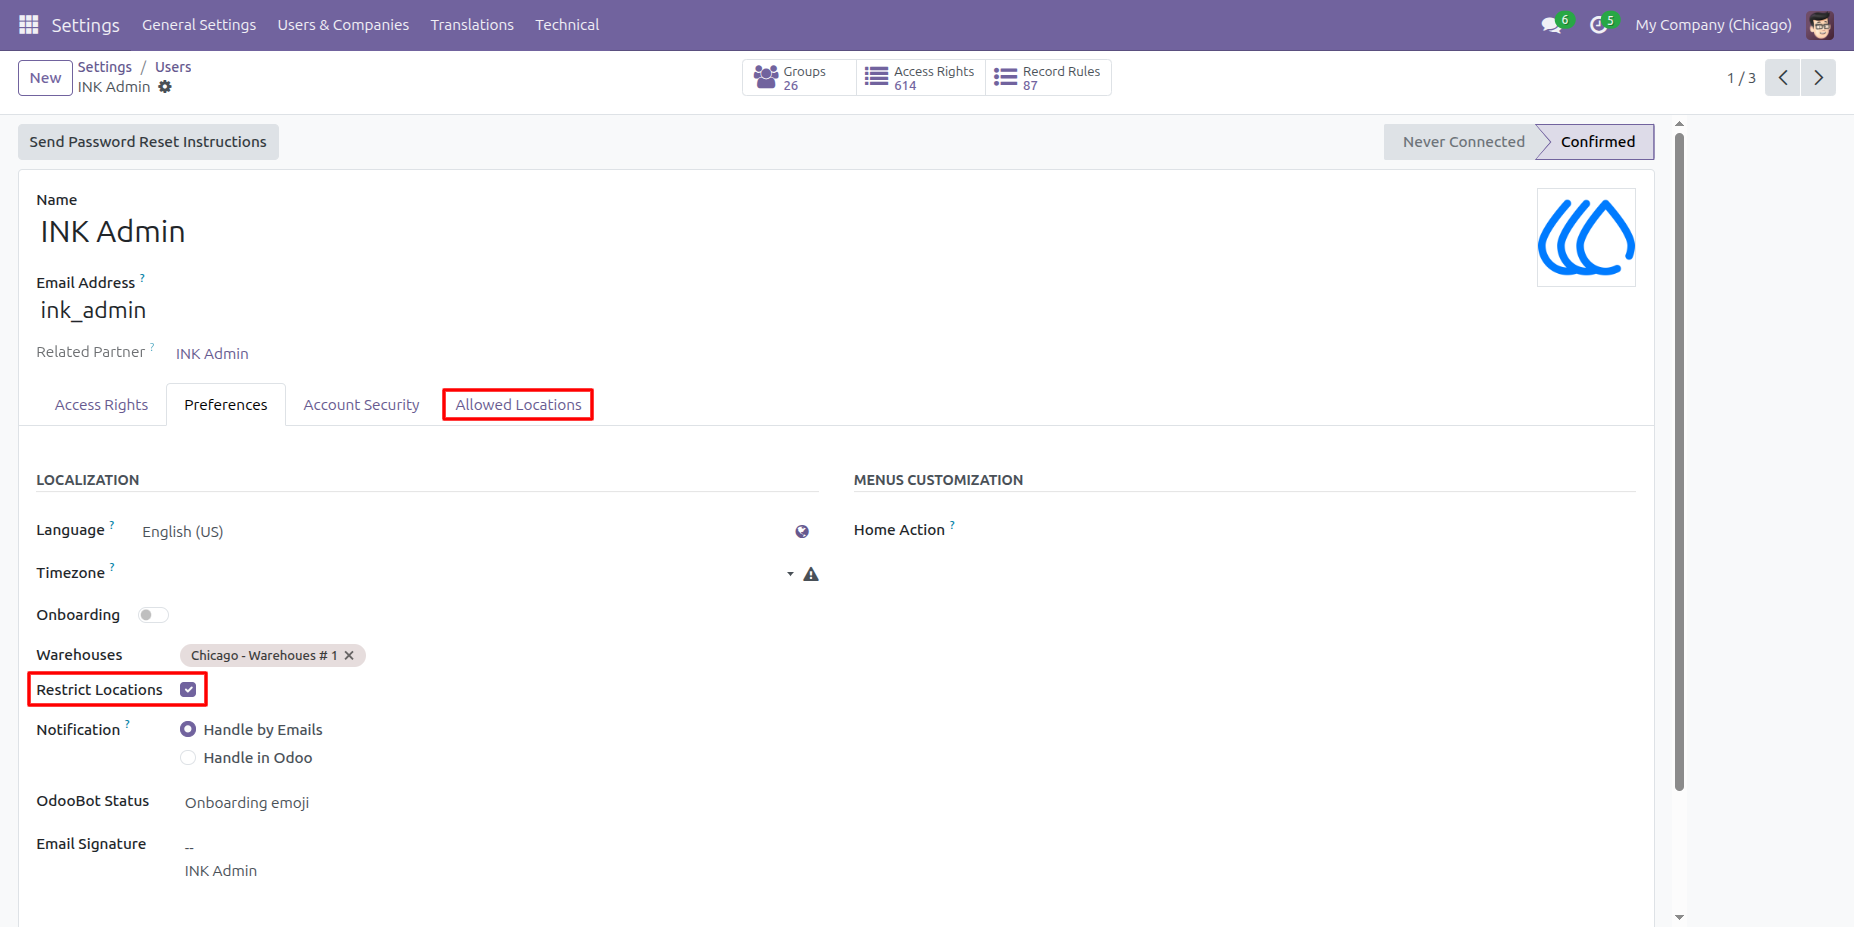Click the globe icon beside Language
1854x927 pixels.
click(x=802, y=532)
